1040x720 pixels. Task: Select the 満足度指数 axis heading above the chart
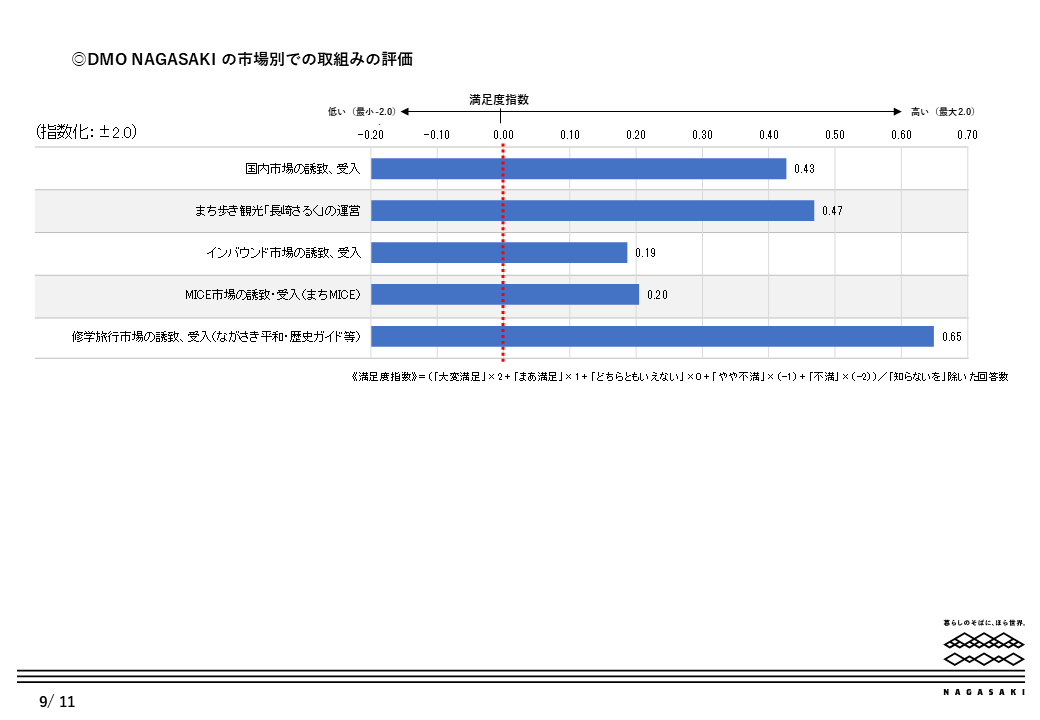pyautogui.click(x=499, y=99)
